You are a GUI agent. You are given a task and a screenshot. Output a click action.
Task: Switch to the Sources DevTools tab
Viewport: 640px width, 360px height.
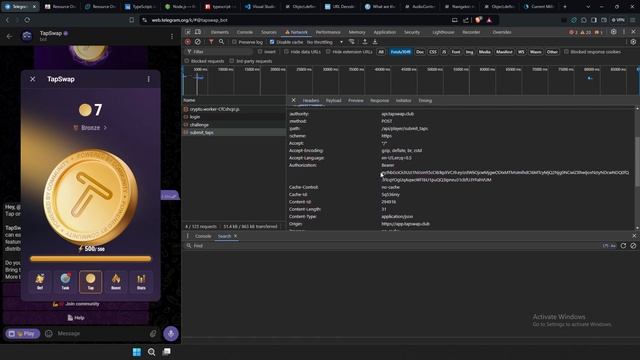tap(269, 32)
